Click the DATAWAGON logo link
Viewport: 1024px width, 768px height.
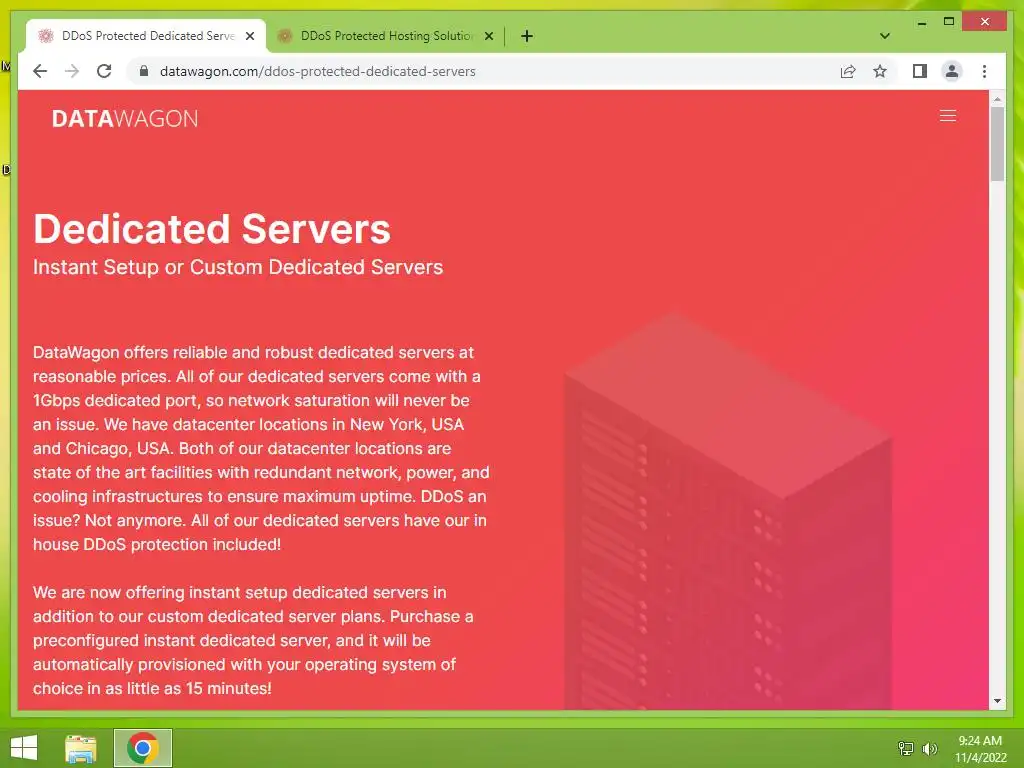[x=125, y=118]
